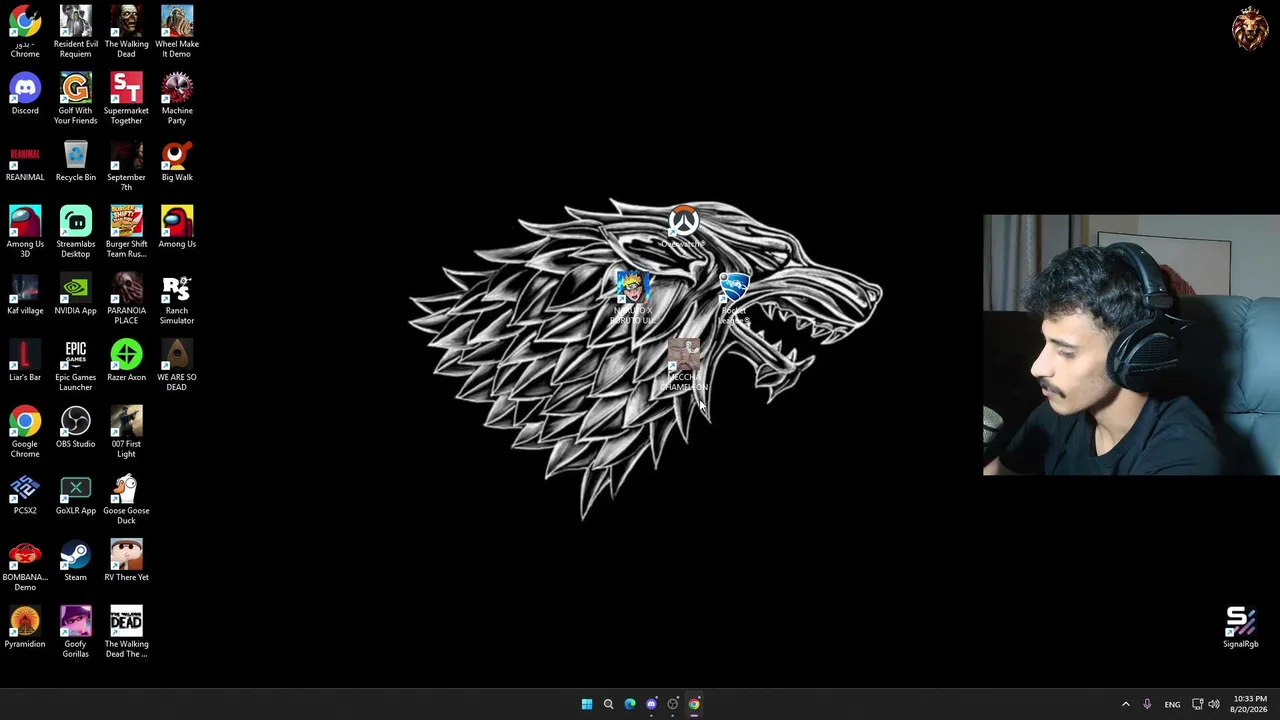The height and width of the screenshot is (720, 1280).
Task: Open the Resident Evil Requiem shortcut
Action: (x=76, y=32)
